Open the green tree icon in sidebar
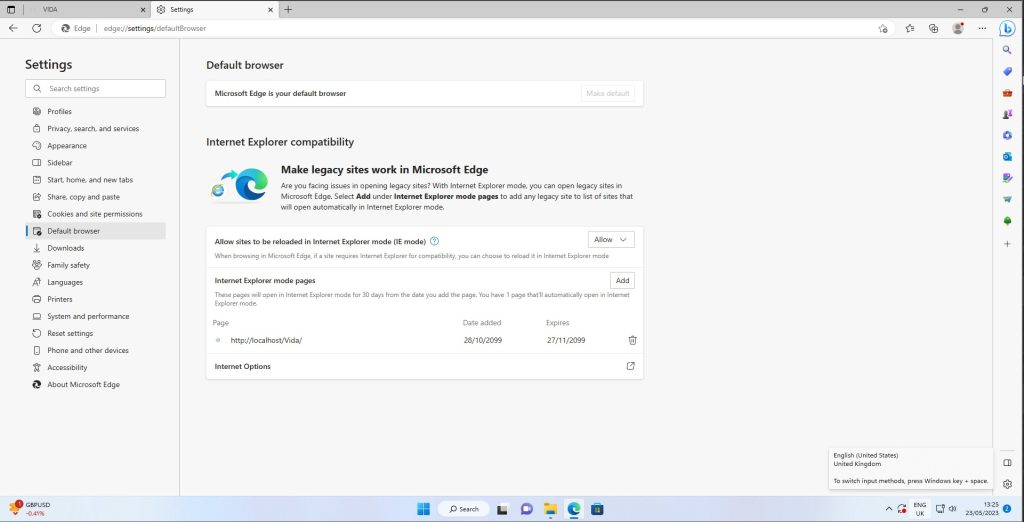Screen dimensions: 1024x522 click(x=1007, y=221)
